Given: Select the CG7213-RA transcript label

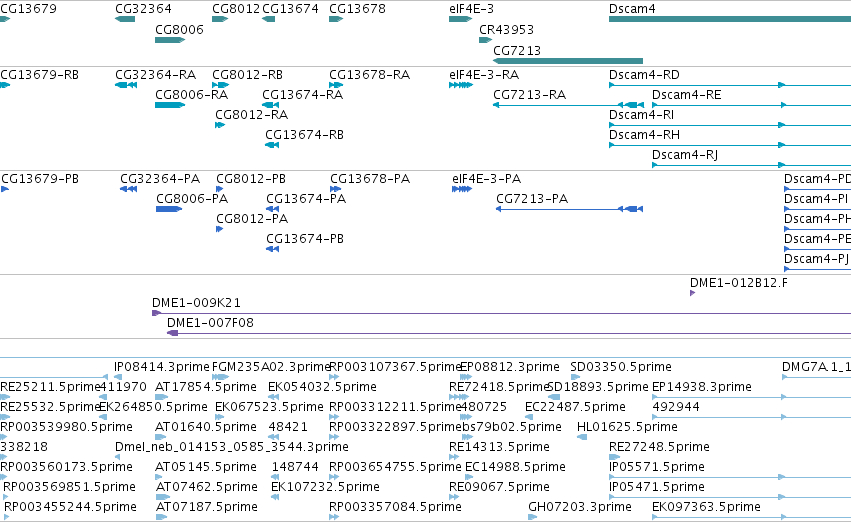Looking at the screenshot, I should pyautogui.click(x=530, y=95).
